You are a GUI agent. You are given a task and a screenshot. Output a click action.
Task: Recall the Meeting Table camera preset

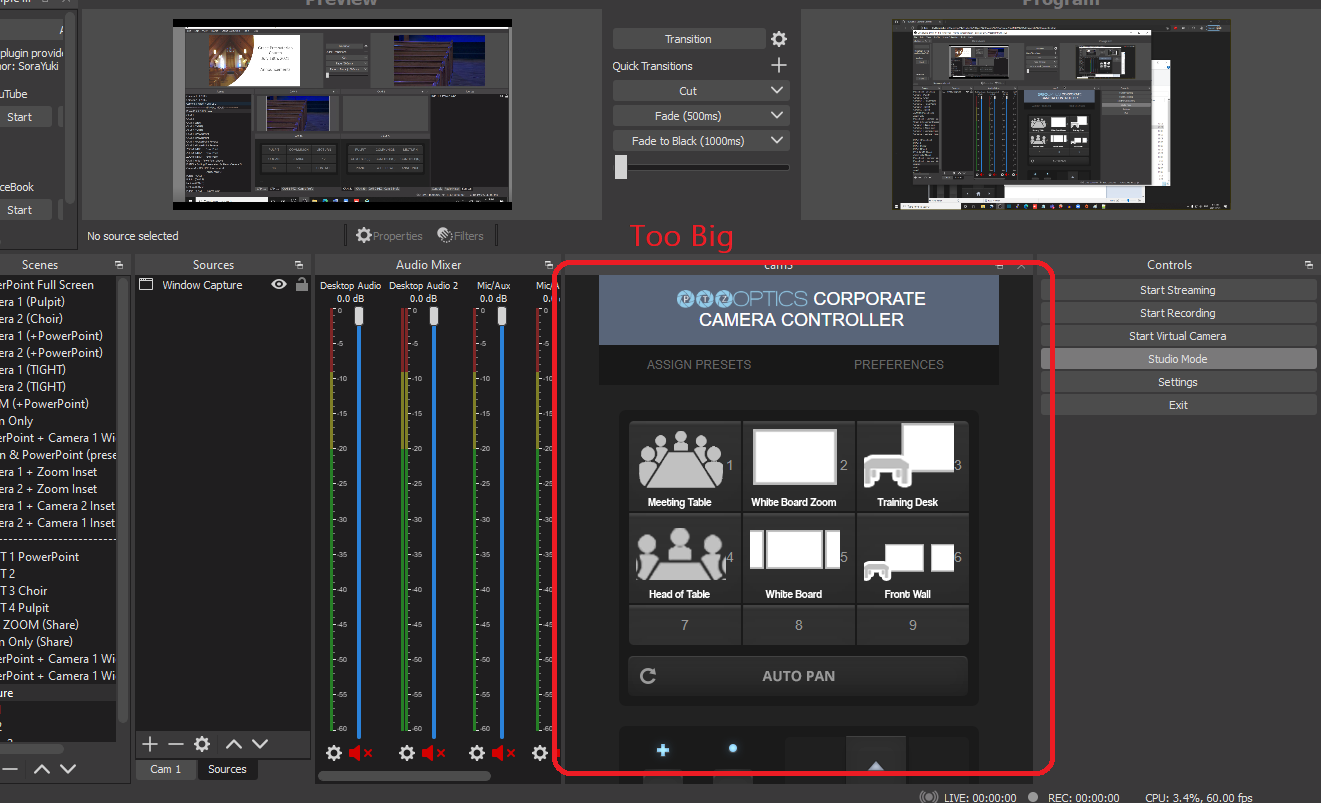click(x=685, y=466)
